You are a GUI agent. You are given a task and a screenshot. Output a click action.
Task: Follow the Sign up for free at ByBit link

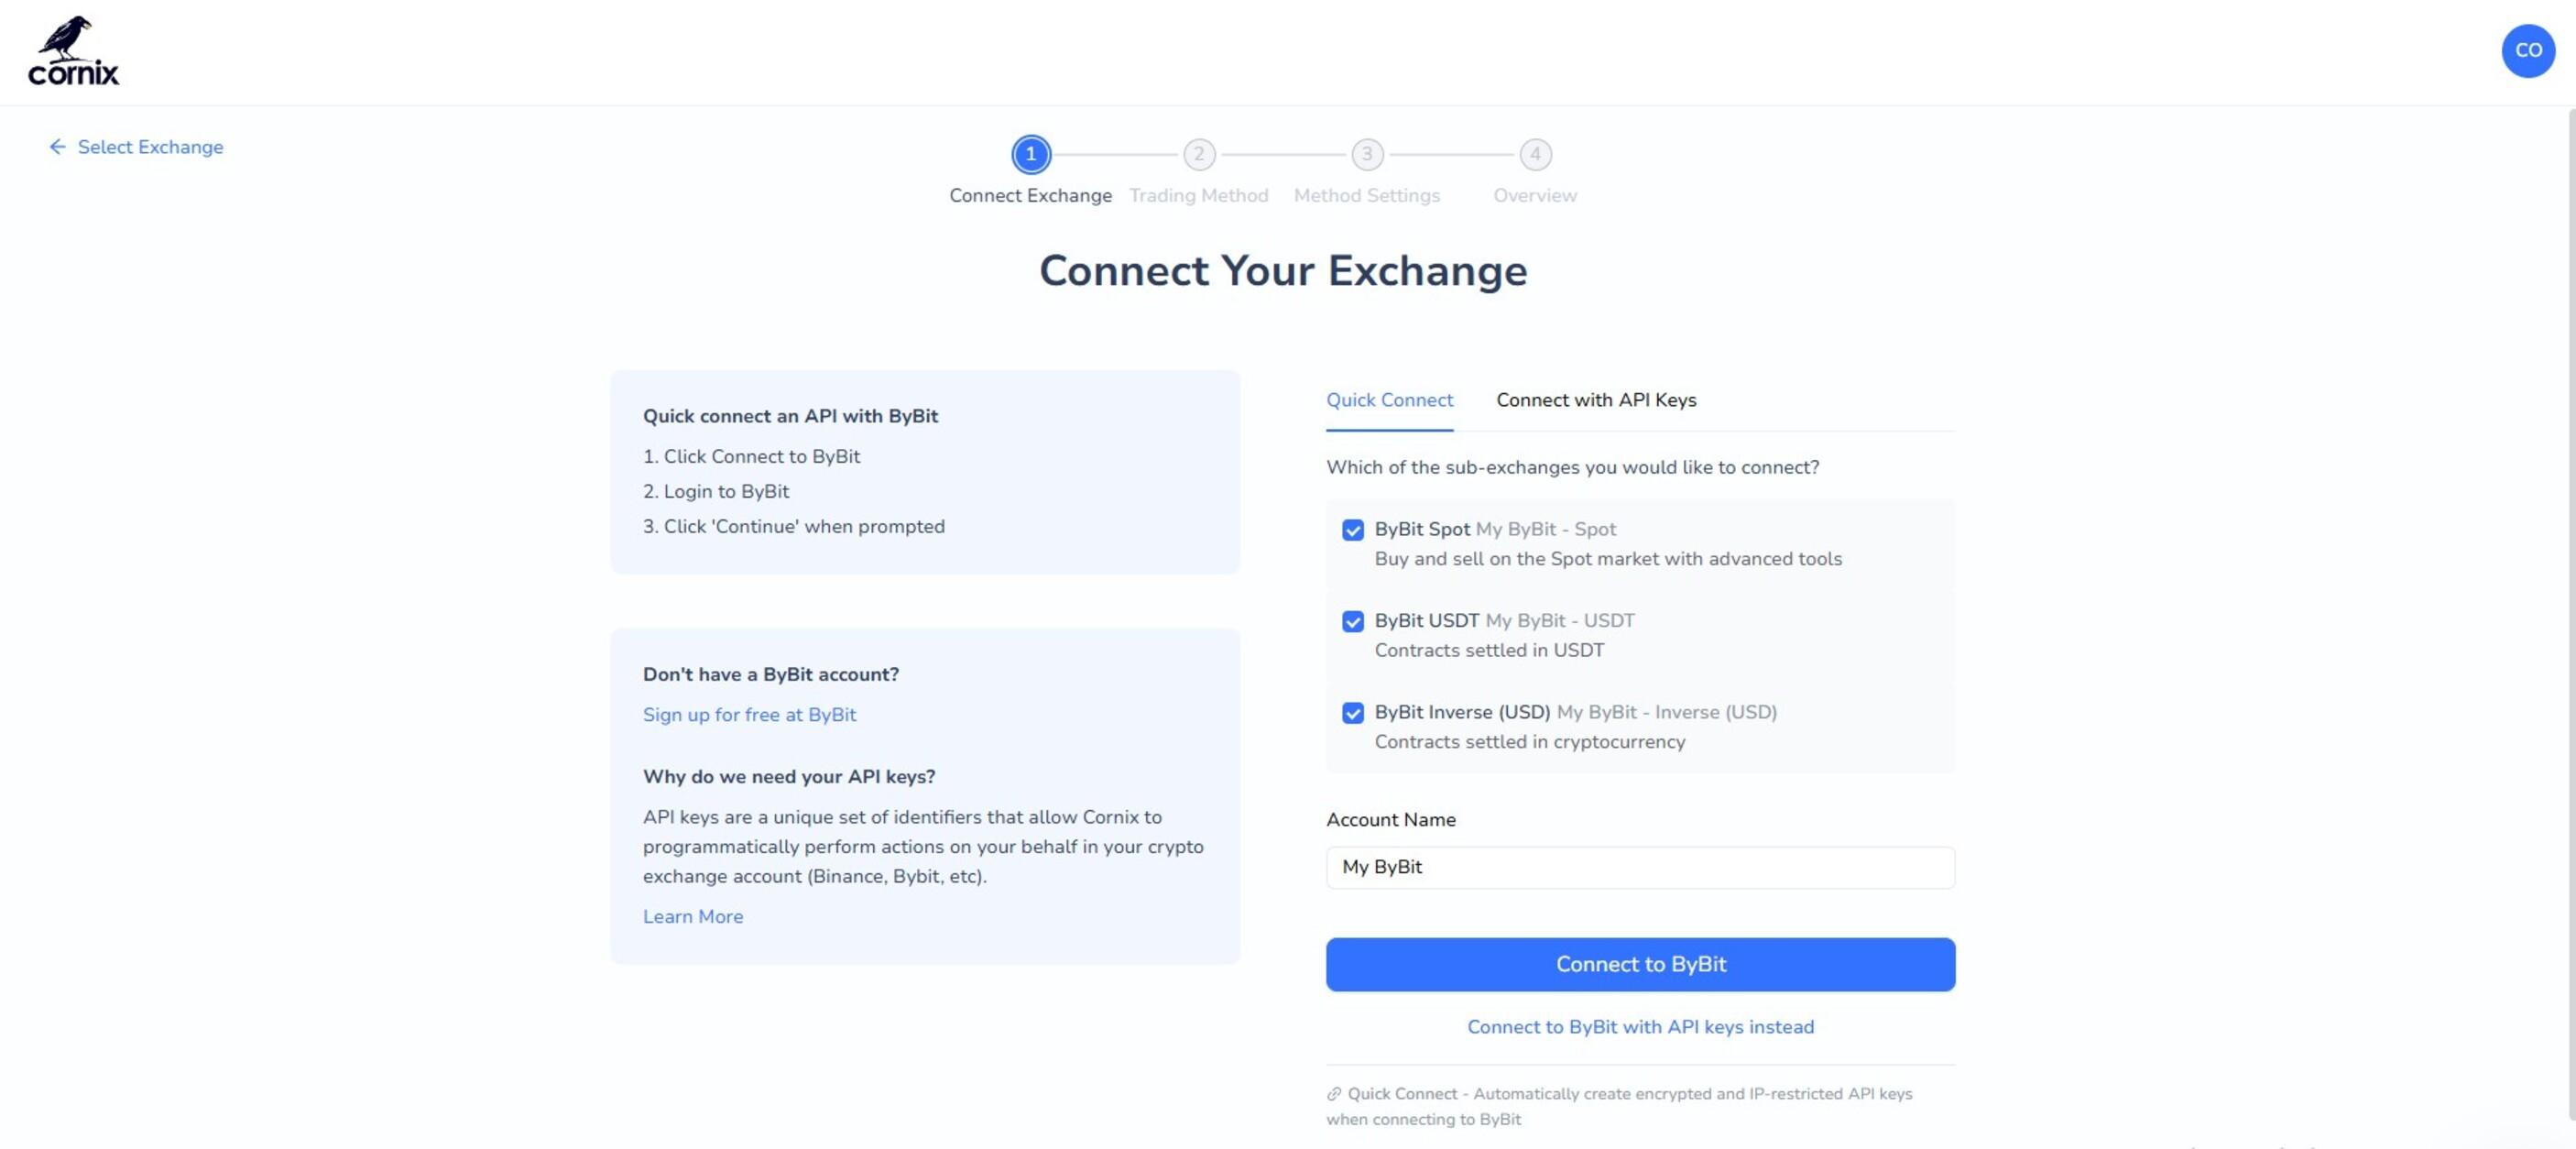[x=749, y=715]
